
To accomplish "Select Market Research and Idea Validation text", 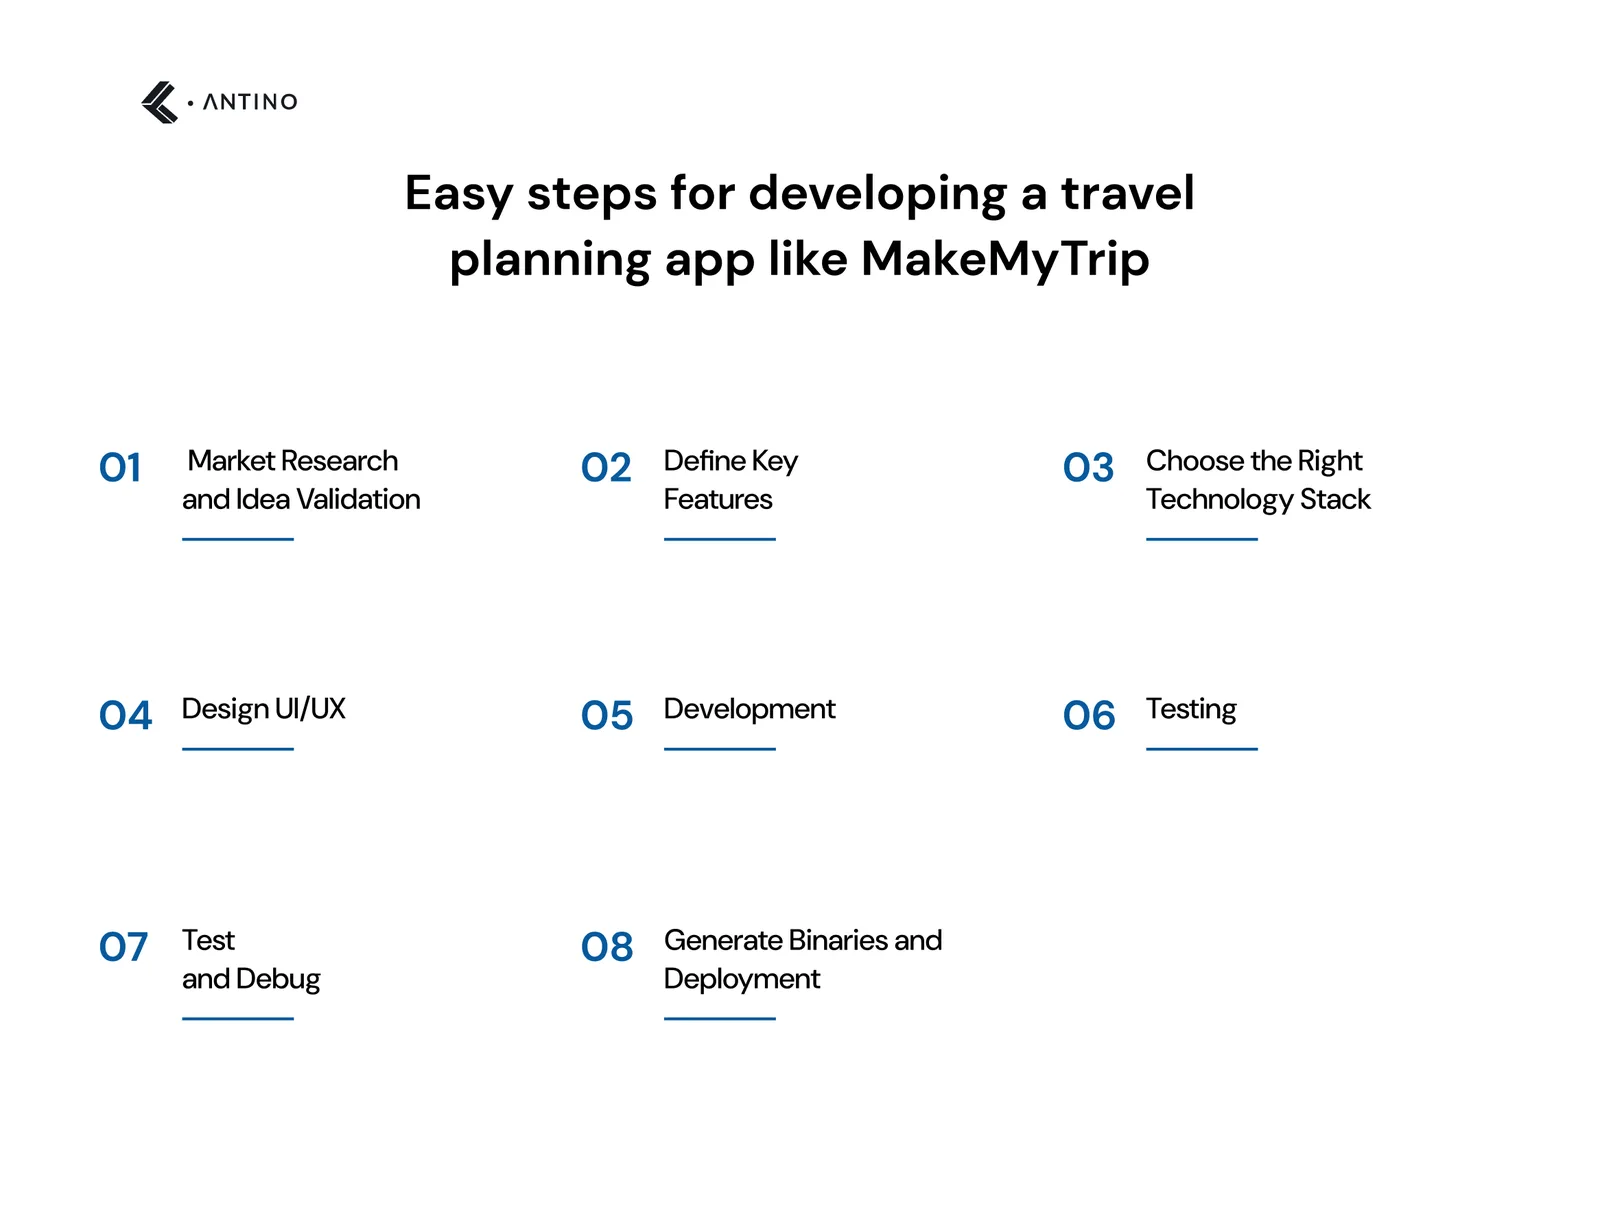I will pos(301,480).
